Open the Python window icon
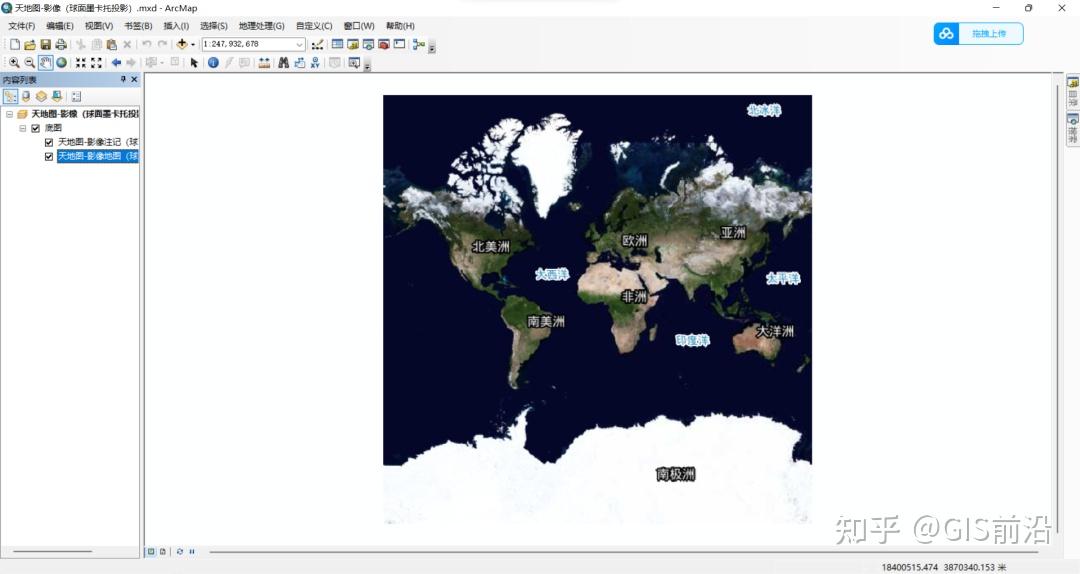Image resolution: width=1080 pixels, height=574 pixels. tap(399, 44)
